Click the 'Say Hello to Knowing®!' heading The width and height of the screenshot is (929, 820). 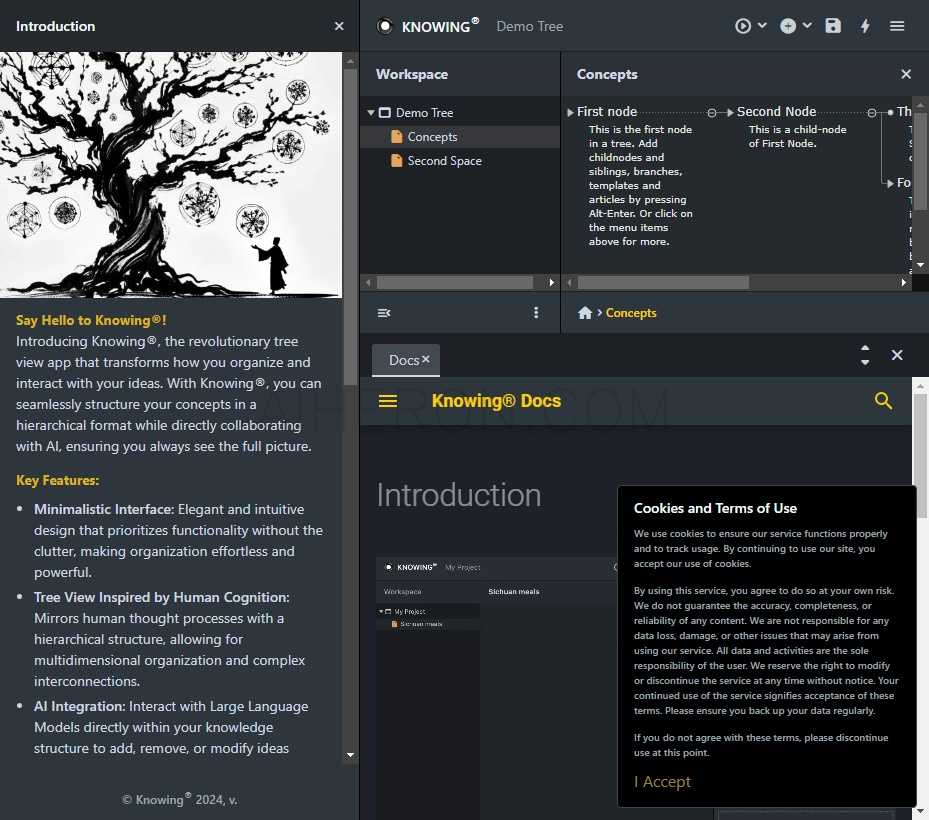(91, 321)
